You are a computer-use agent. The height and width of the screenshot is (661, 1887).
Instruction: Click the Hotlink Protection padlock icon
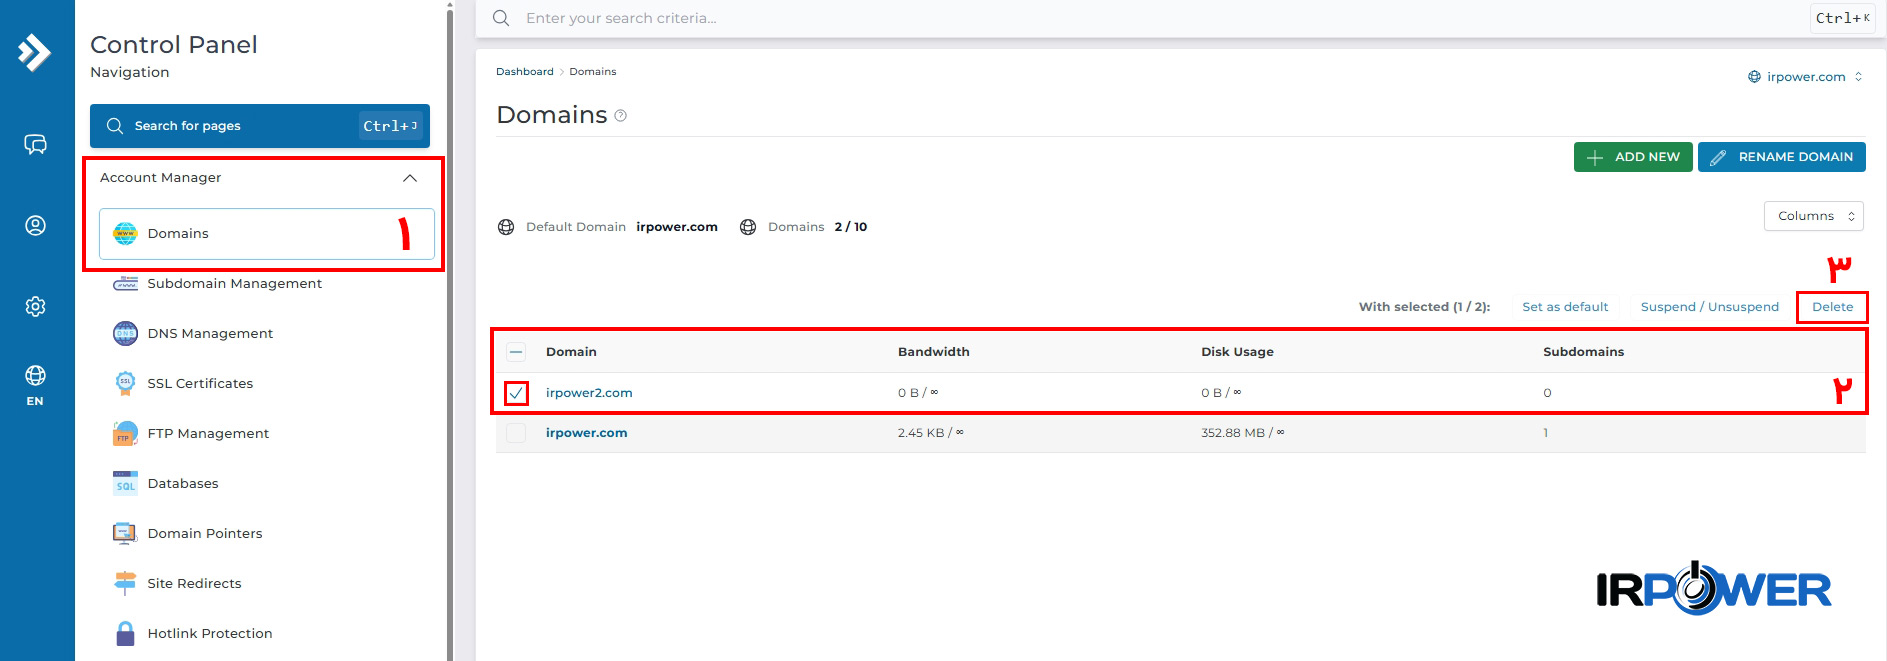point(125,633)
